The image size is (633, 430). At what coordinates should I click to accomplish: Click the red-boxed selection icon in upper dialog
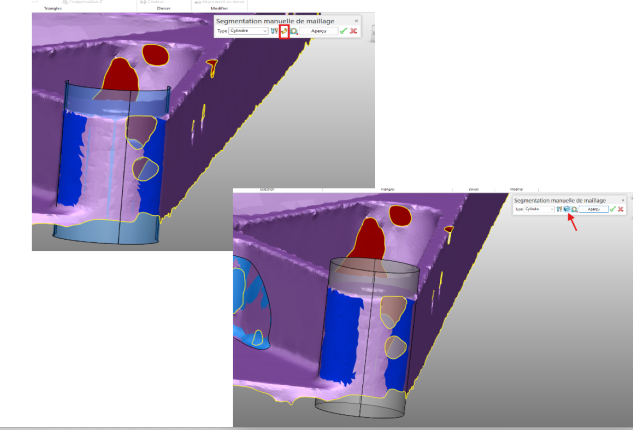tap(284, 31)
